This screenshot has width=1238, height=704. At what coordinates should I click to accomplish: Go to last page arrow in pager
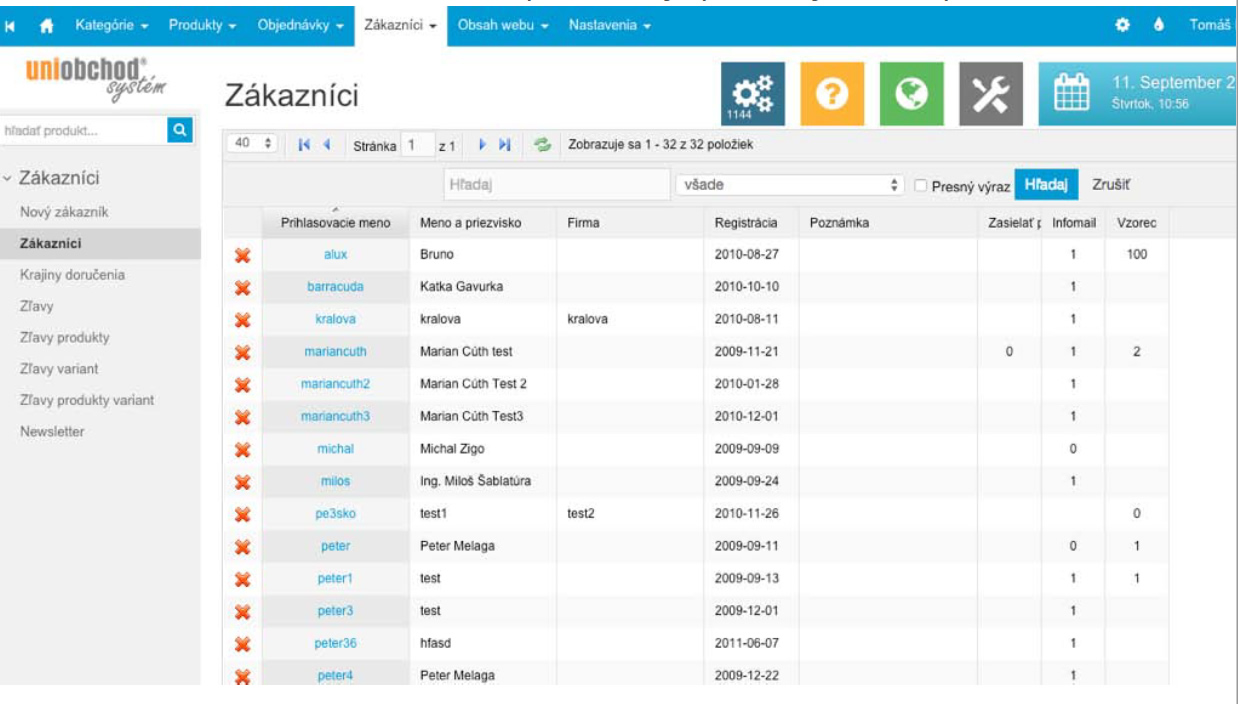click(505, 145)
